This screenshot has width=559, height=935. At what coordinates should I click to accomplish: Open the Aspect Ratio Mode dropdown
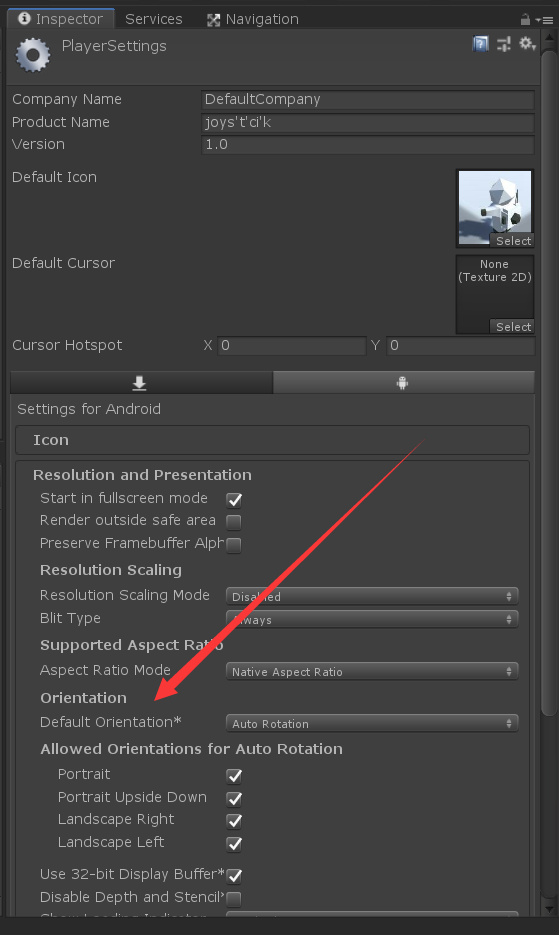372,671
